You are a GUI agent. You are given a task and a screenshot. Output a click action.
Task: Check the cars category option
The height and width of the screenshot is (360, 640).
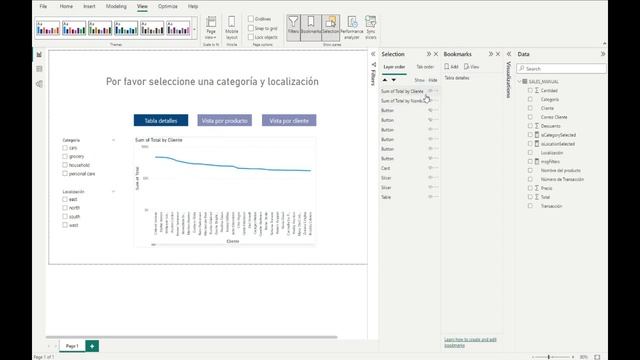pyautogui.click(x=65, y=148)
